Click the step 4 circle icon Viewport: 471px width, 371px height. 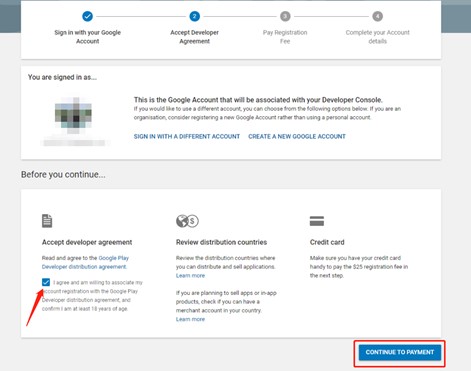(x=377, y=16)
